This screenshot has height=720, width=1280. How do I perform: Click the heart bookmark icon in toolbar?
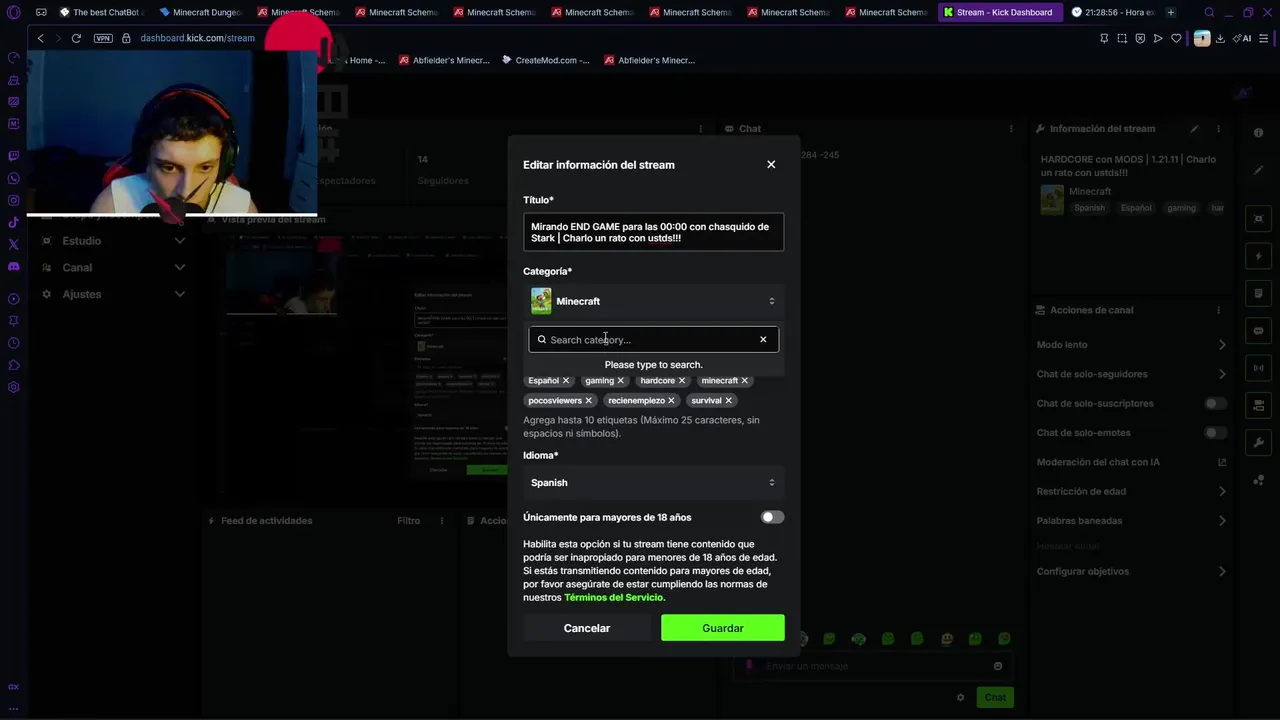[x=1176, y=38]
